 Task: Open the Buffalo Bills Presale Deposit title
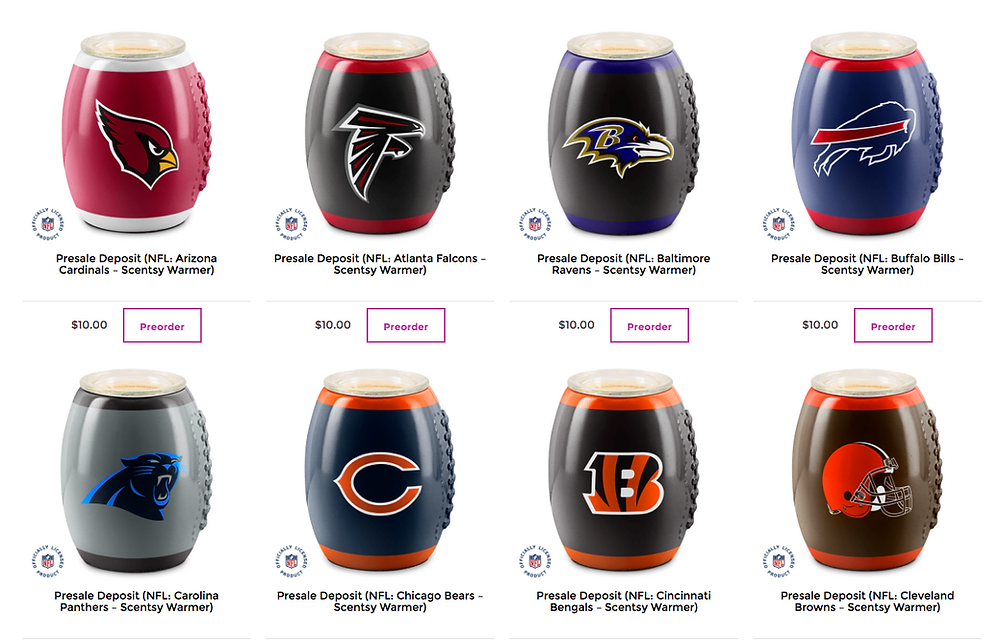867,264
